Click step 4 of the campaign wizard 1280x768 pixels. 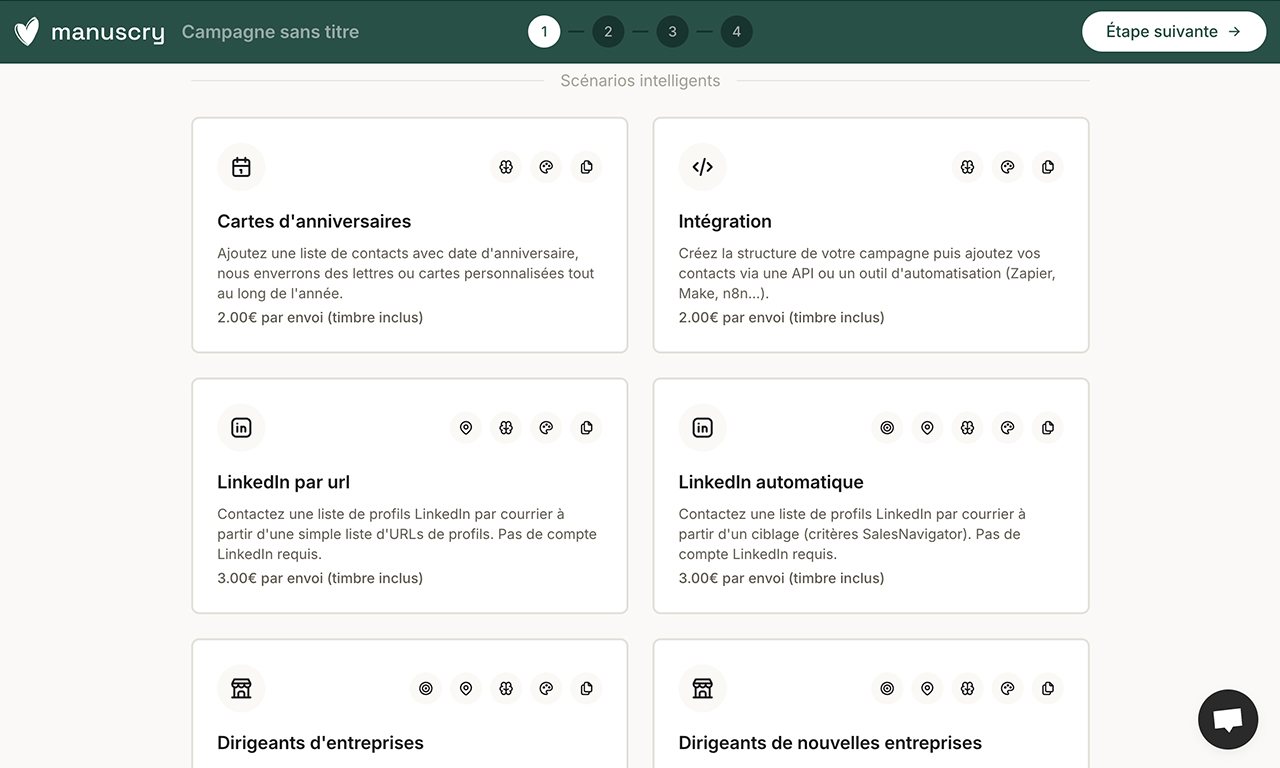click(x=736, y=31)
